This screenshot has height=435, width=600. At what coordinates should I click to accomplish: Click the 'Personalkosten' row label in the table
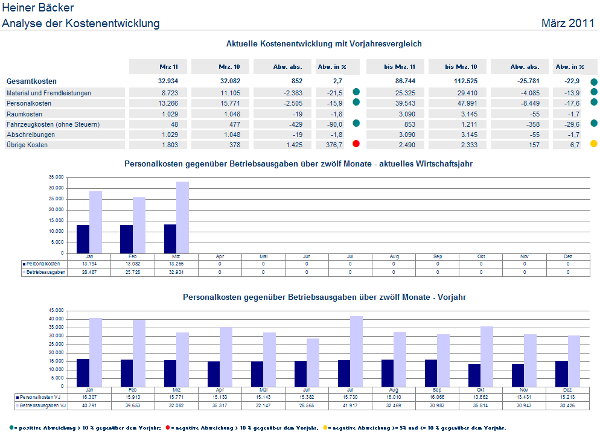tap(29, 103)
